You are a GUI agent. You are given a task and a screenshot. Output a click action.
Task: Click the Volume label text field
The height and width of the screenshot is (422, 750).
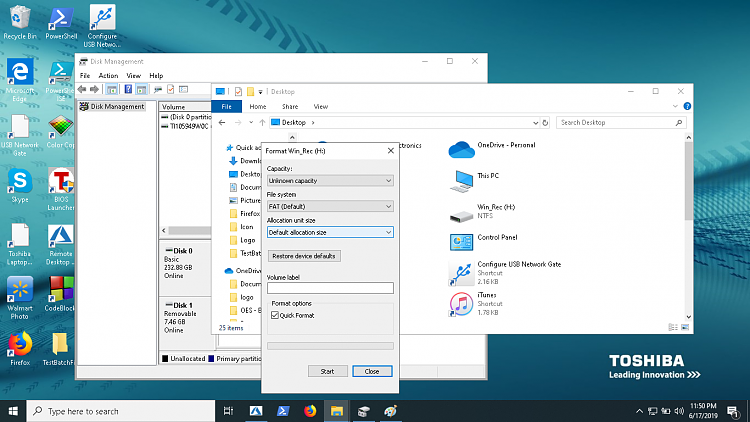pyautogui.click(x=330, y=288)
